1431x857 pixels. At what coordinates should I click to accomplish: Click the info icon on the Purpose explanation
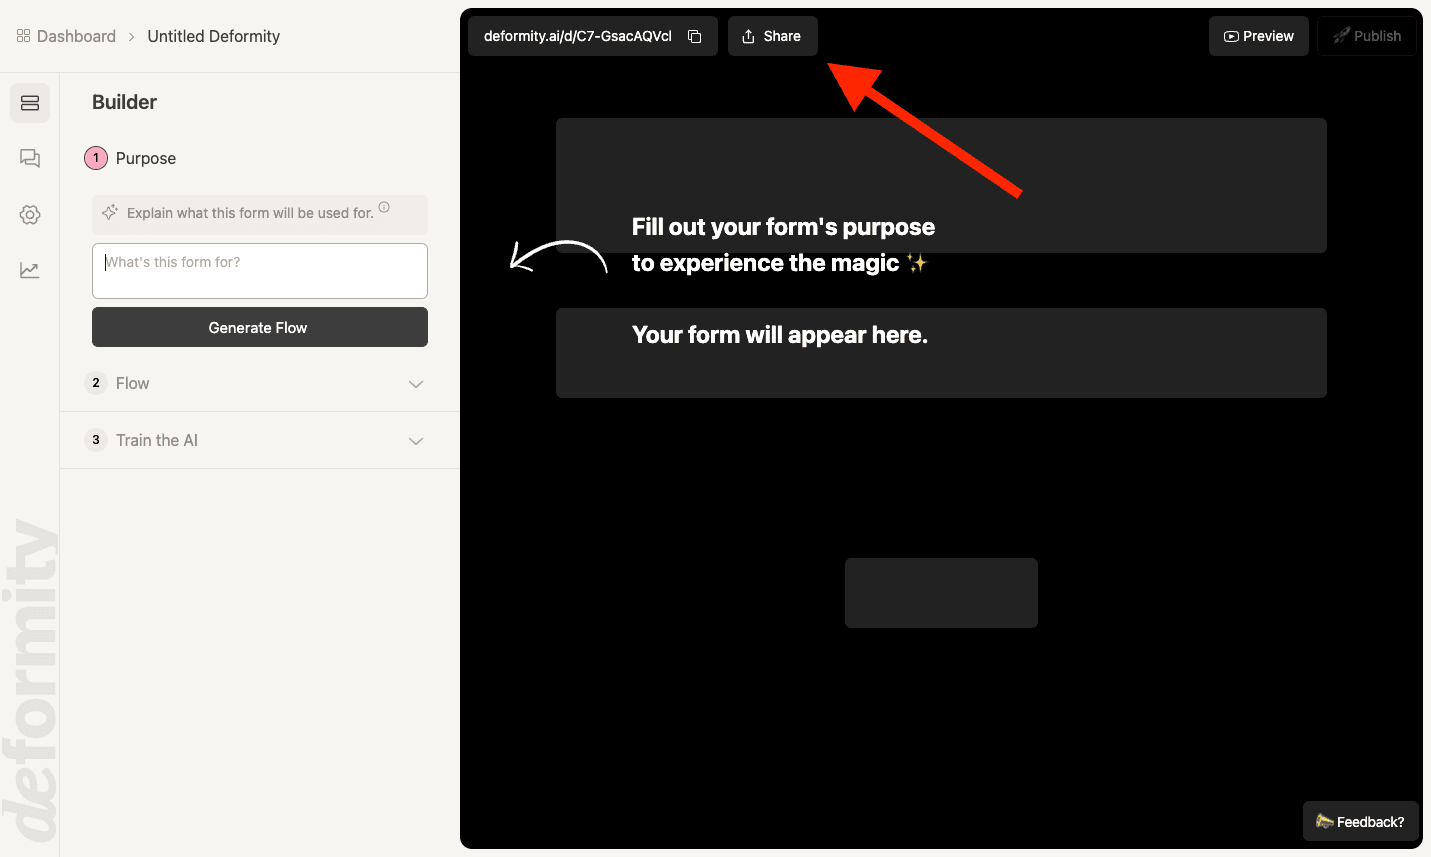tap(384, 208)
